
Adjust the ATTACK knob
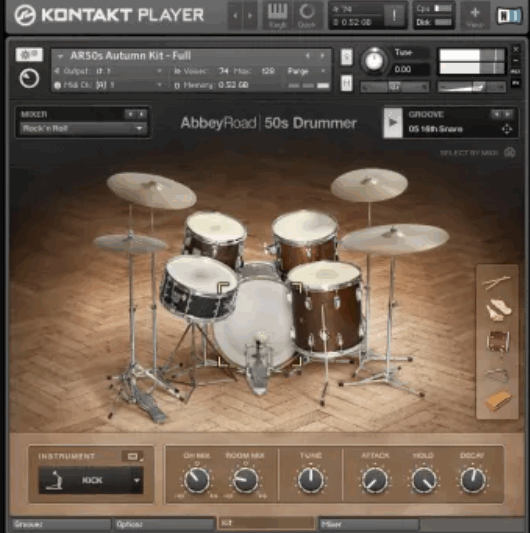click(374, 480)
